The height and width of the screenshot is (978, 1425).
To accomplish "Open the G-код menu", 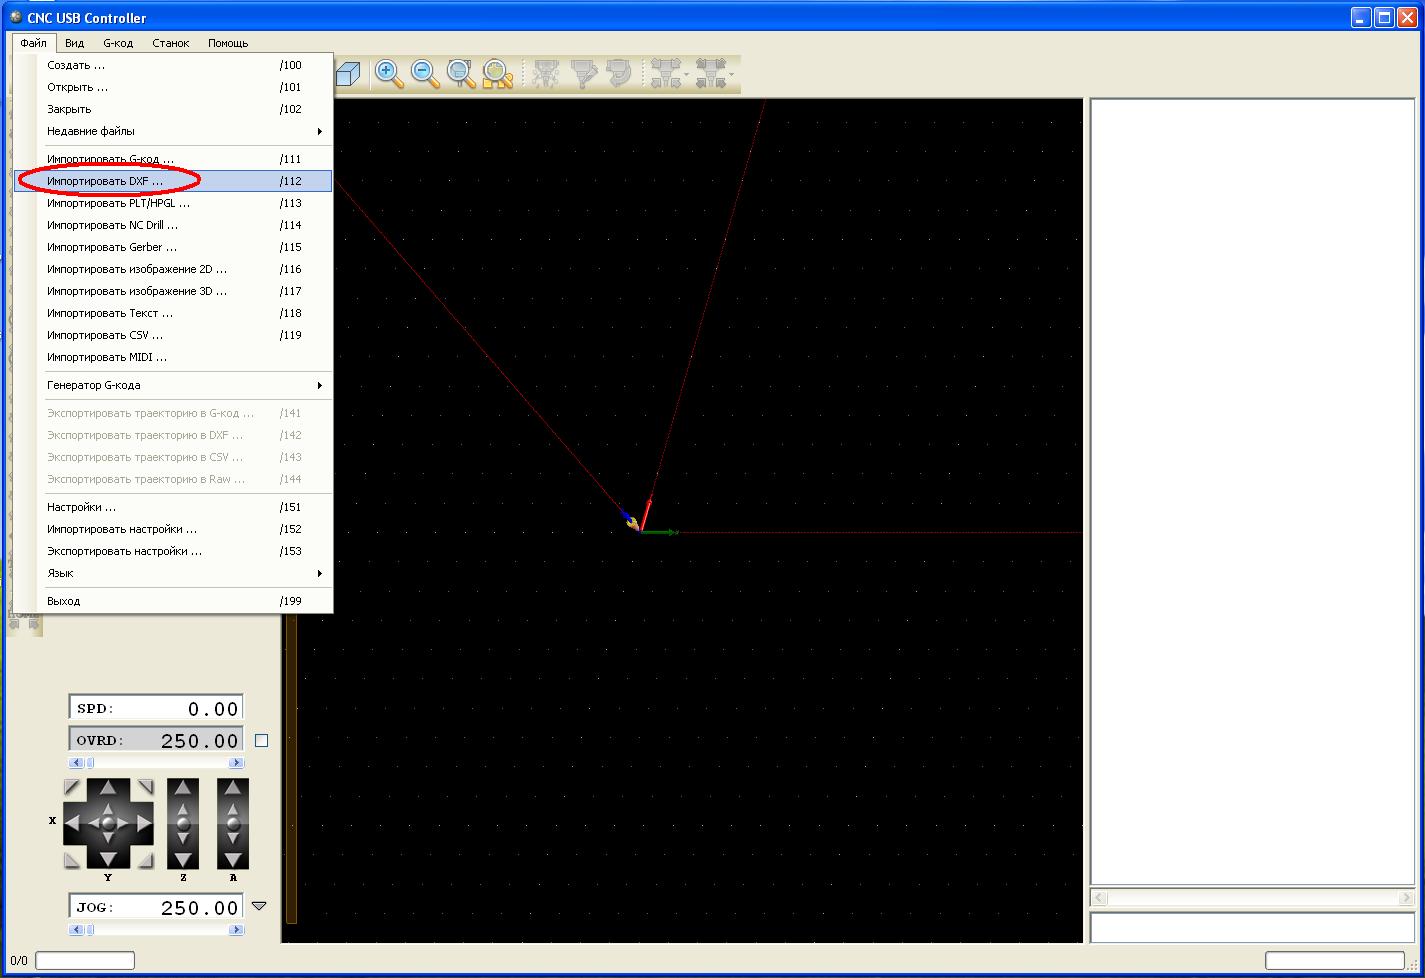I will click(x=118, y=43).
